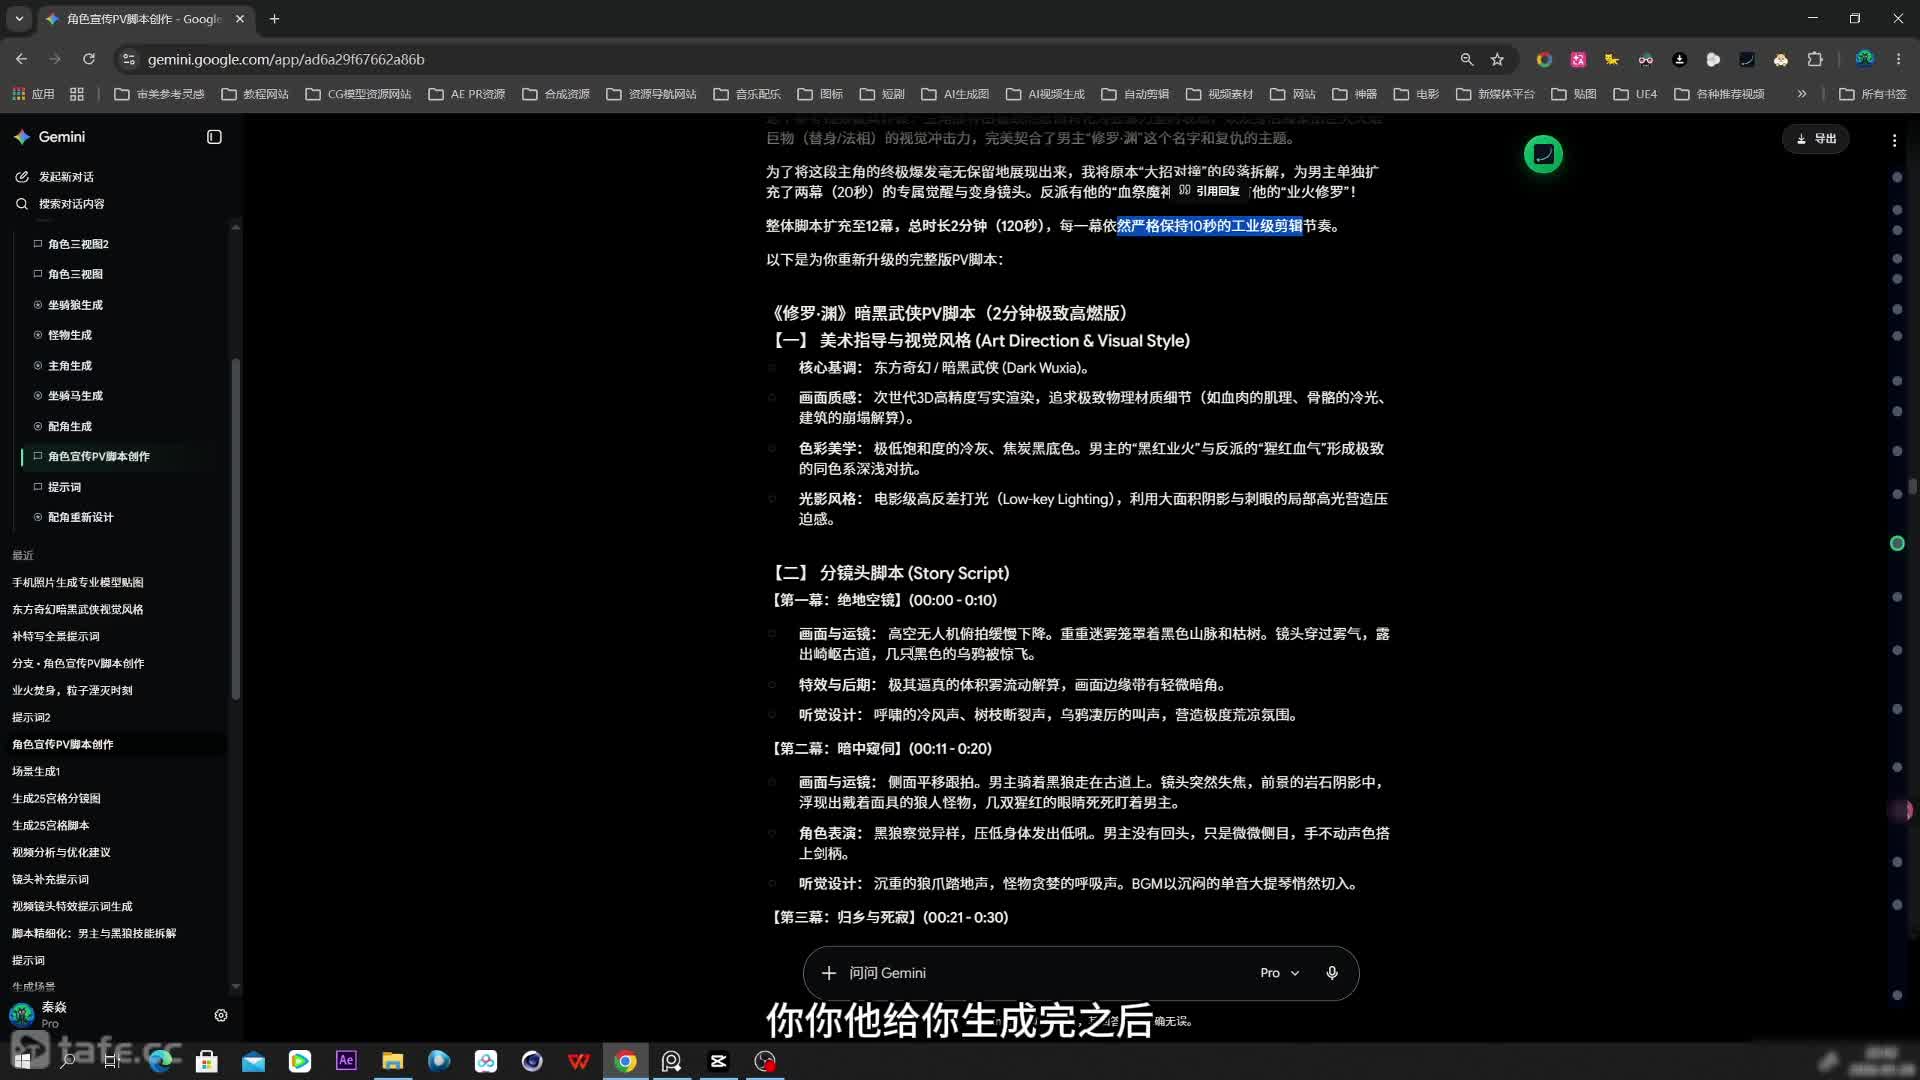Click the 导出 export button
Image resolution: width=1920 pixels, height=1080 pixels.
point(1816,139)
